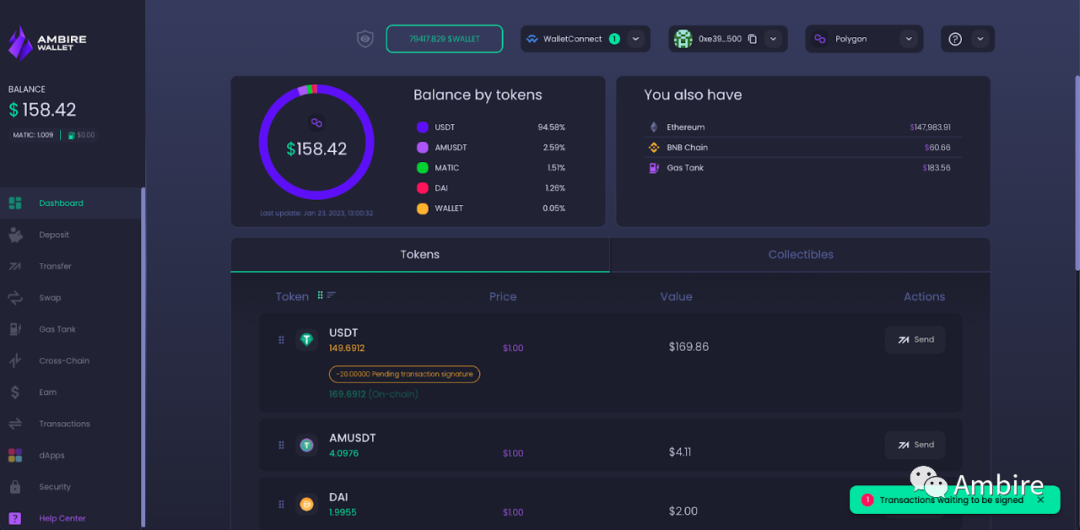Image resolution: width=1080 pixels, height=530 pixels.
Task: Click the DAI token logo
Action: 307,504
